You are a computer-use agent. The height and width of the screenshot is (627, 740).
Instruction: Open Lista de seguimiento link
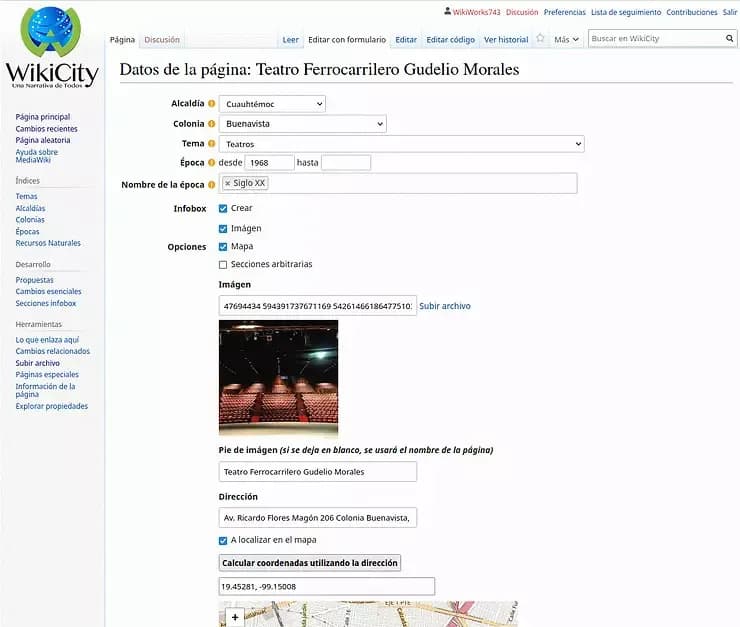(x=626, y=12)
